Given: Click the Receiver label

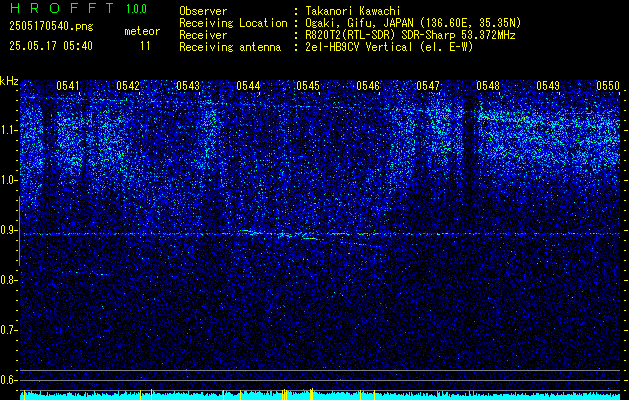Looking at the screenshot, I should (203, 35).
